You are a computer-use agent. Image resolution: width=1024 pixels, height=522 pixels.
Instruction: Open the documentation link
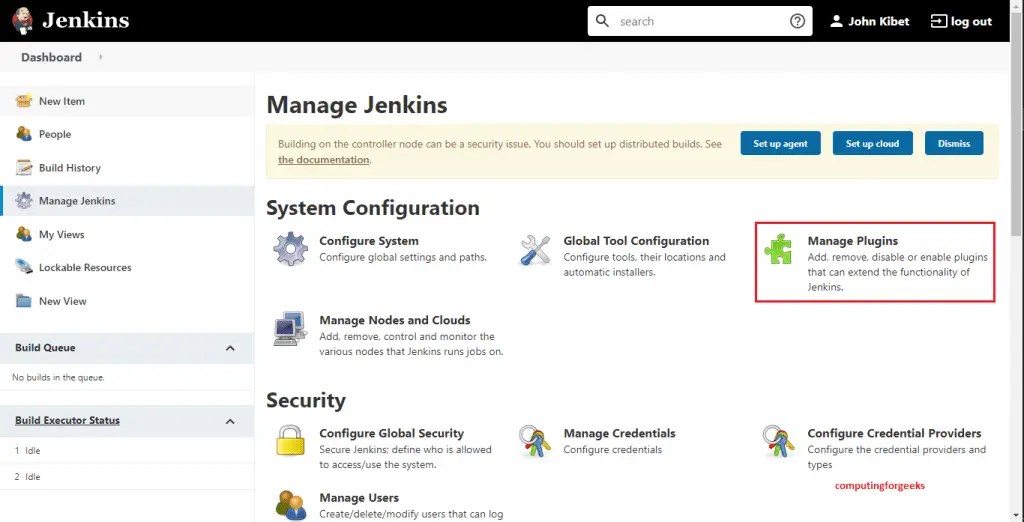[x=323, y=159]
